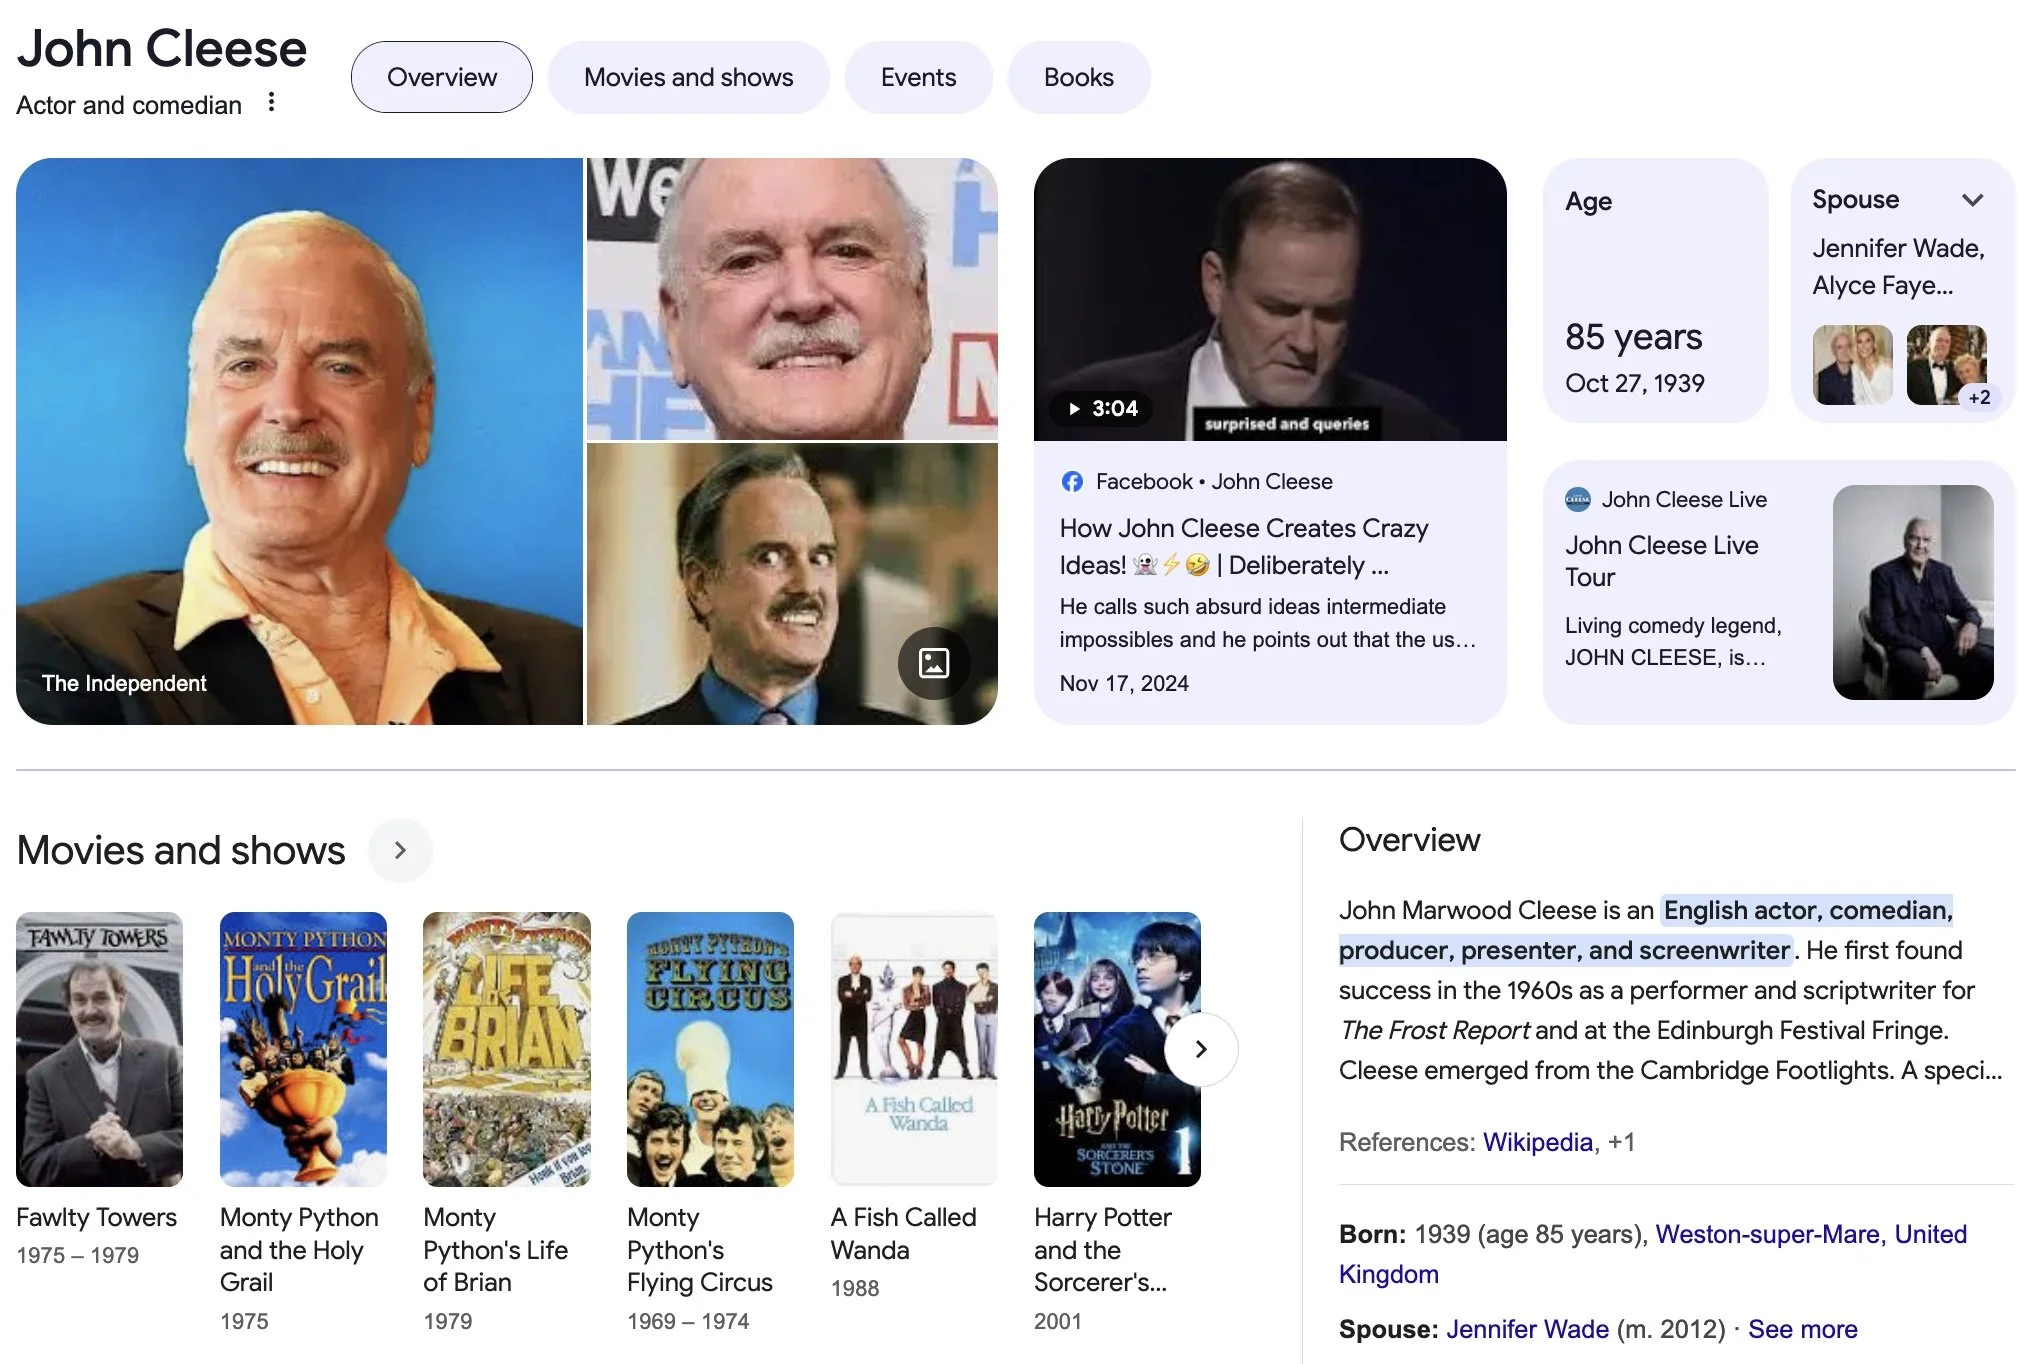This screenshot has height=1364, width=2036.
Task: Click the Facebook logo icon
Action: tap(1072, 482)
